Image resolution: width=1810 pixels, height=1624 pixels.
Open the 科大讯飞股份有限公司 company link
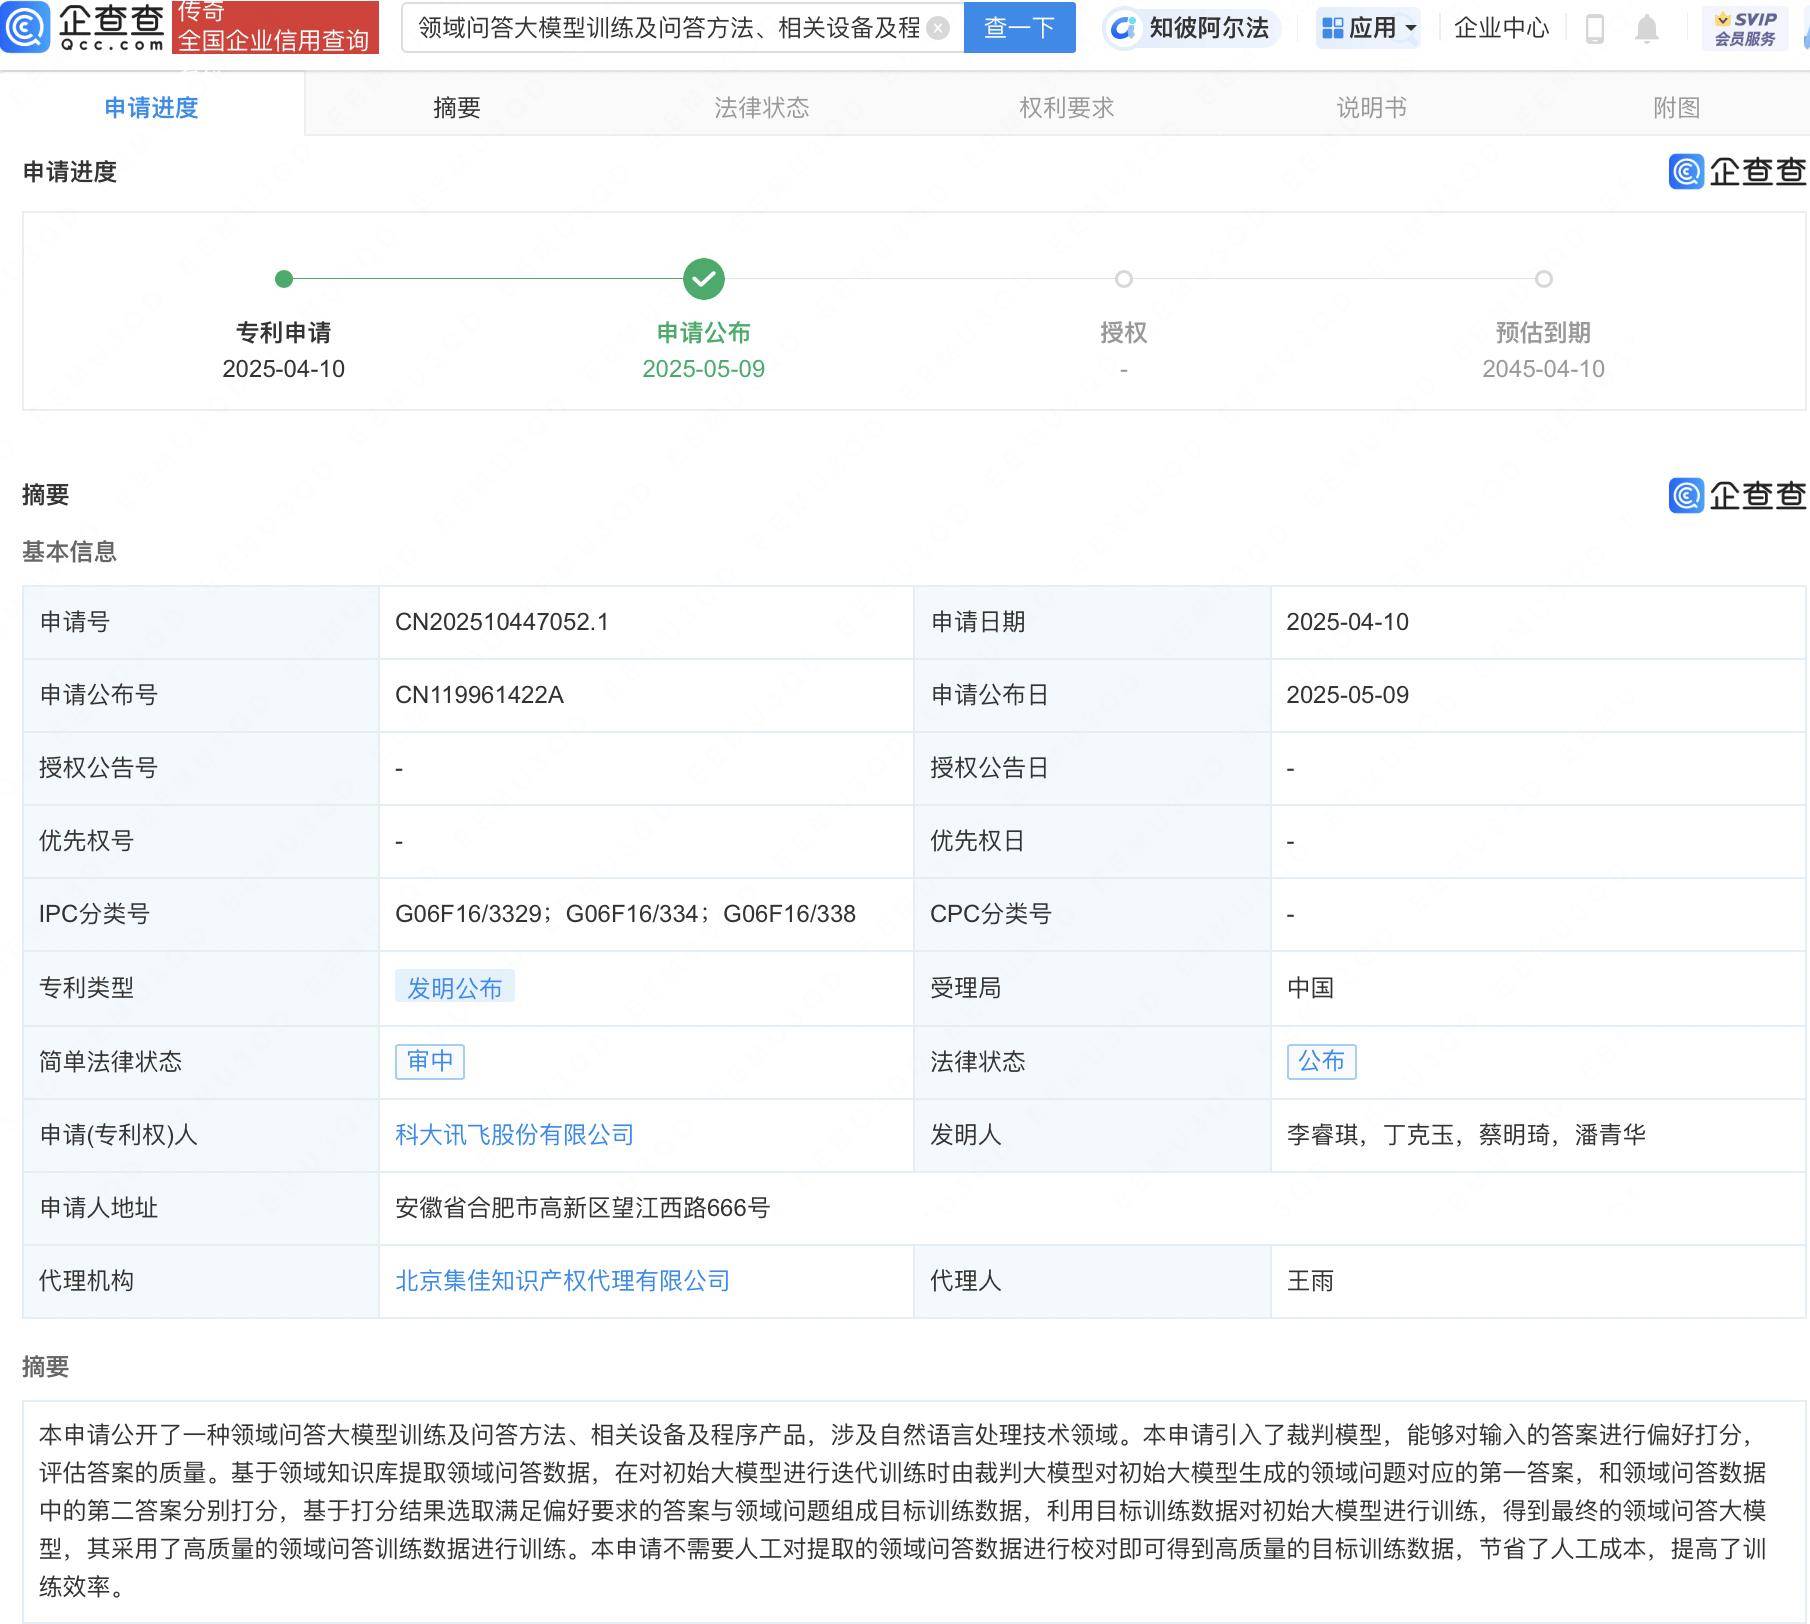[x=514, y=1135]
